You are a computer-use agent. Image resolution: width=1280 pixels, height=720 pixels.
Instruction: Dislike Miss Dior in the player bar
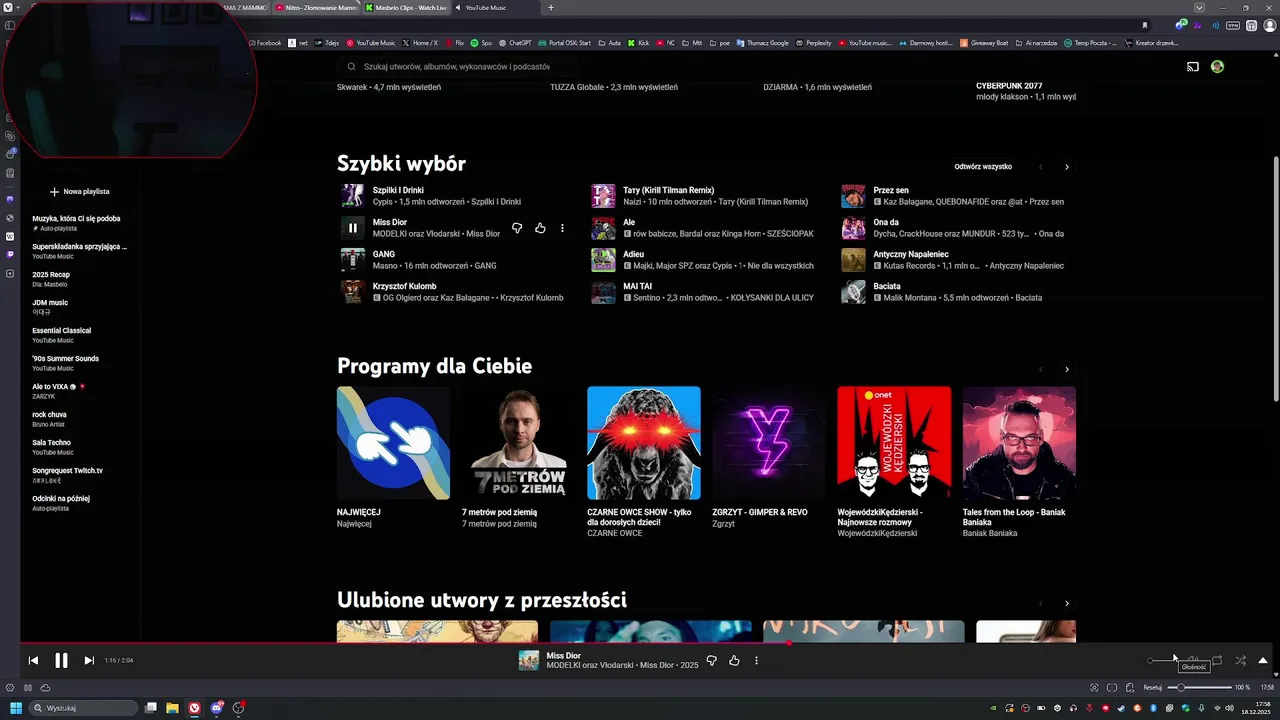click(712, 660)
